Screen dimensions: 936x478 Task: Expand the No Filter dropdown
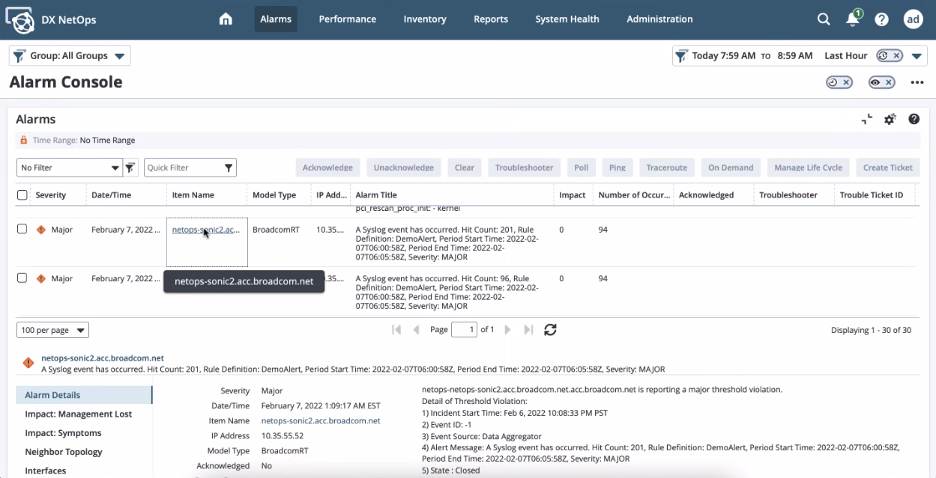click(x=68, y=168)
